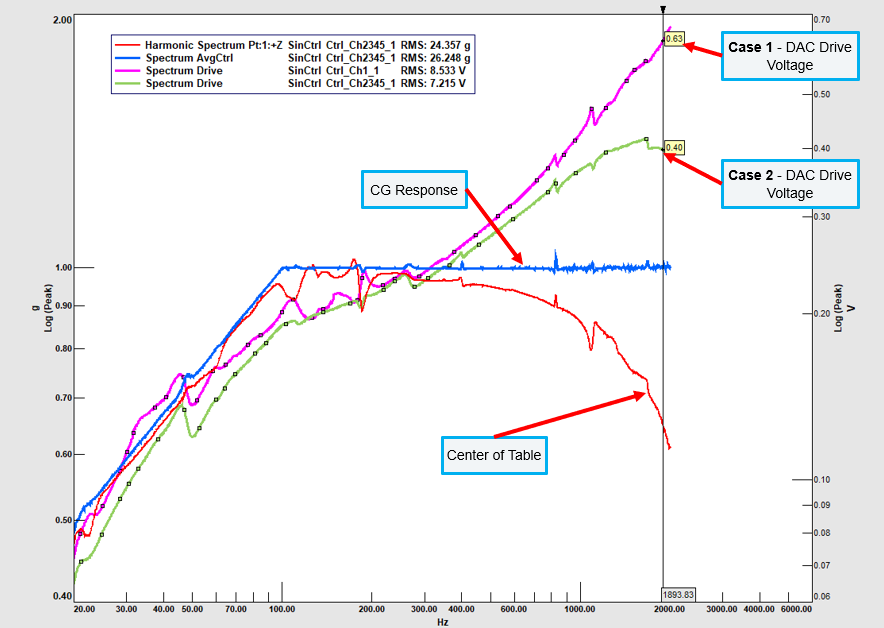Viewport: 884px width, 628px height.
Task: Select the Case 2 DAC Drive Voltage annotation
Action: click(x=790, y=183)
